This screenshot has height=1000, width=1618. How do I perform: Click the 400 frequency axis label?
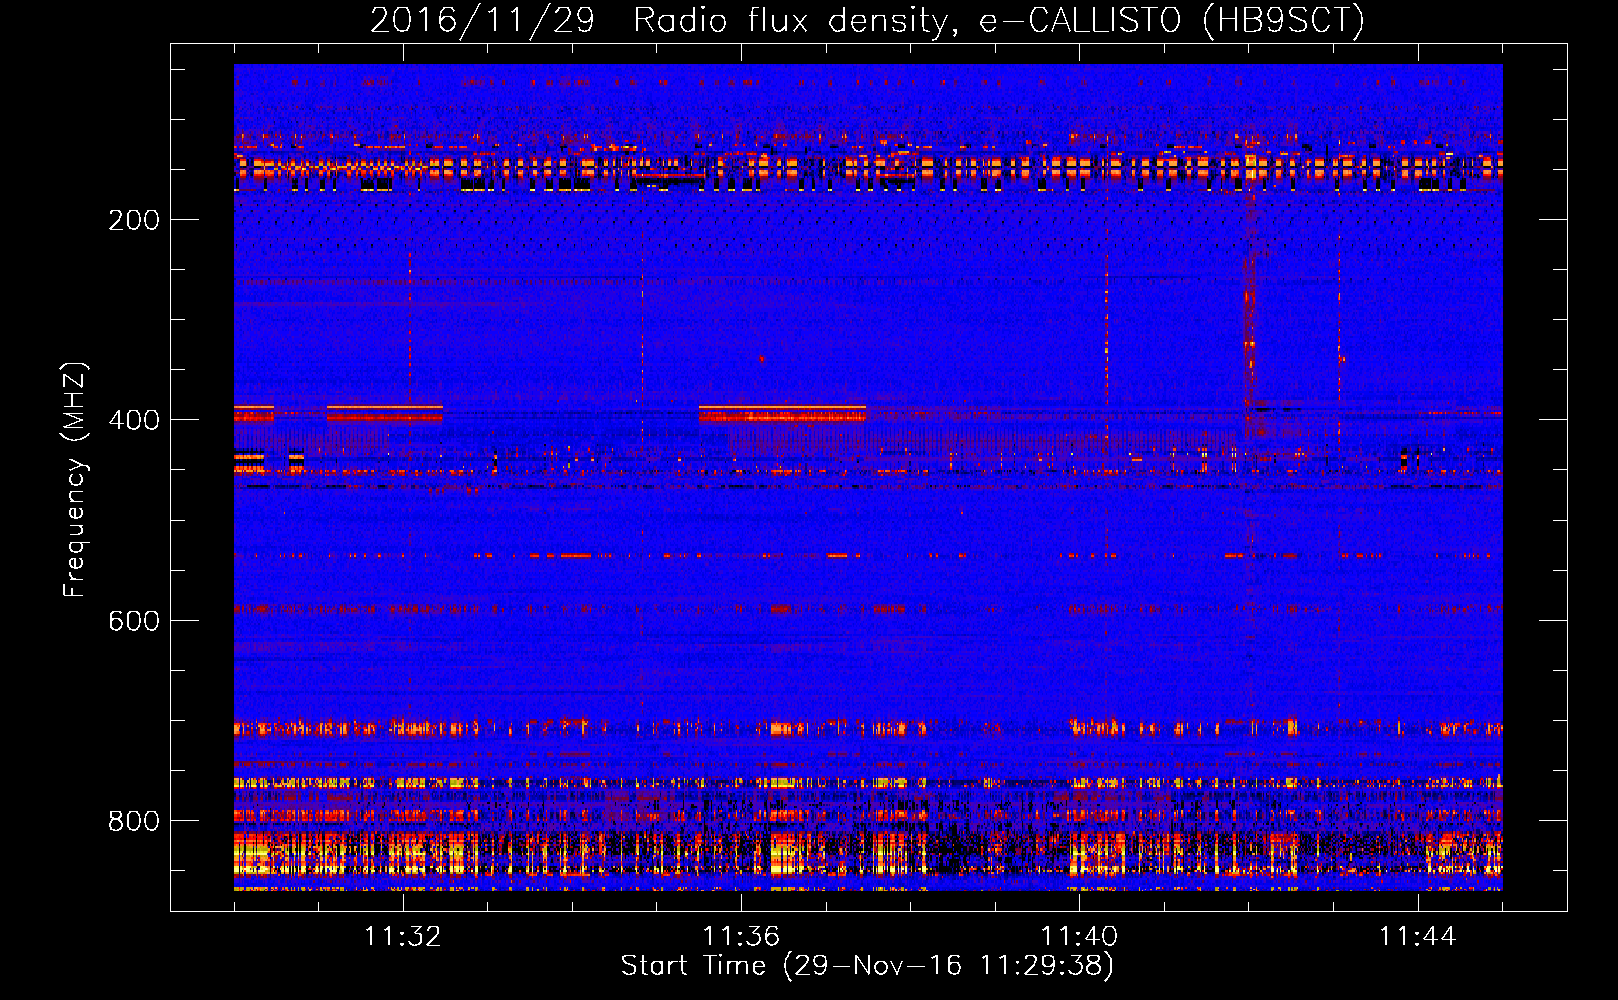pyautogui.click(x=134, y=420)
